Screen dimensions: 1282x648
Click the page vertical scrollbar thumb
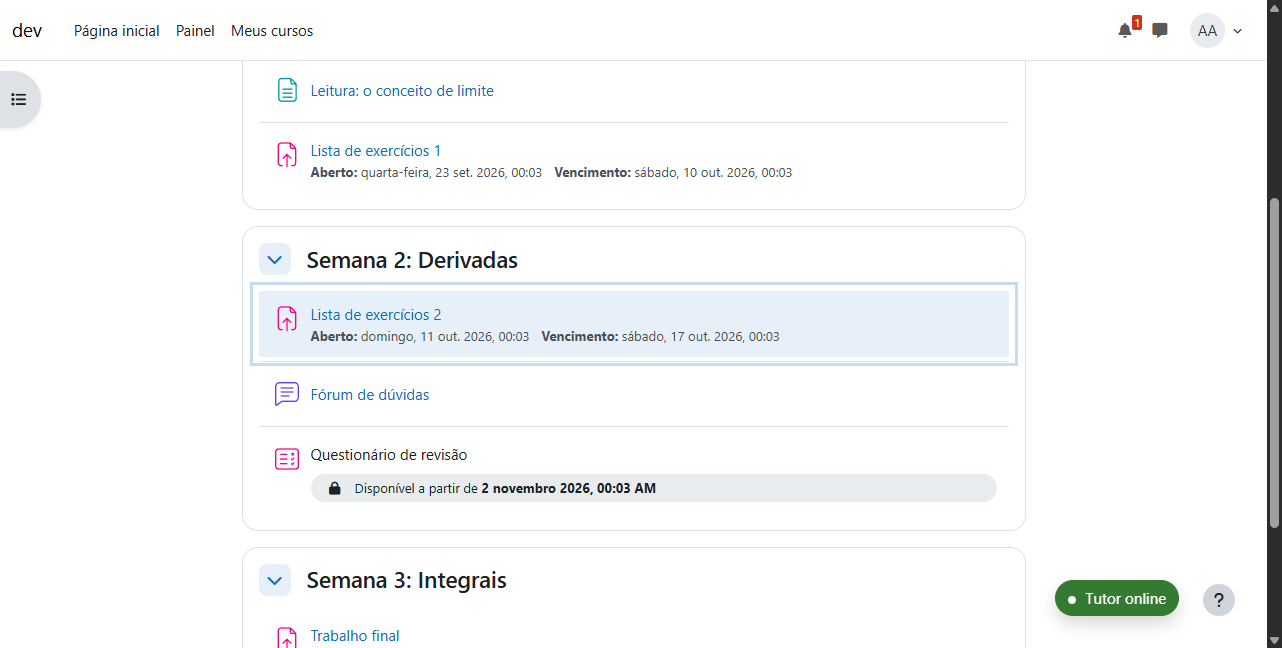(1274, 363)
